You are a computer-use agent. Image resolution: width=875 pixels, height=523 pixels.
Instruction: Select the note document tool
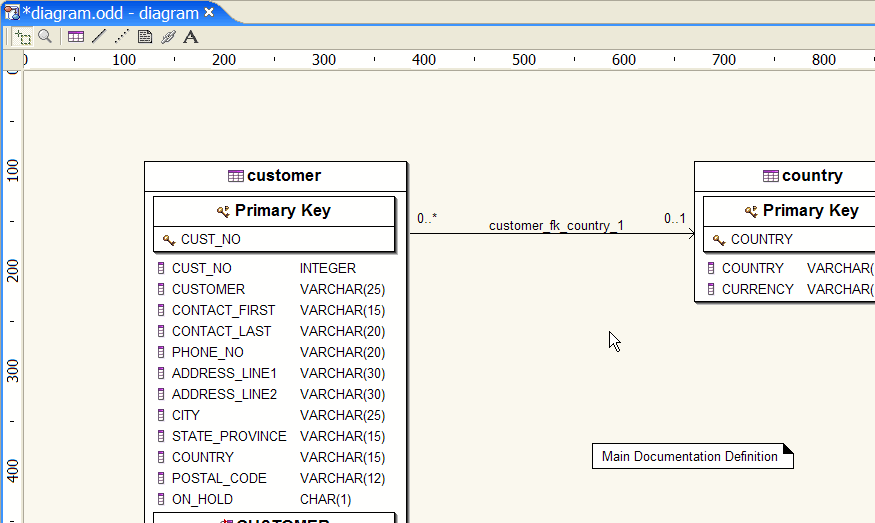click(x=145, y=37)
